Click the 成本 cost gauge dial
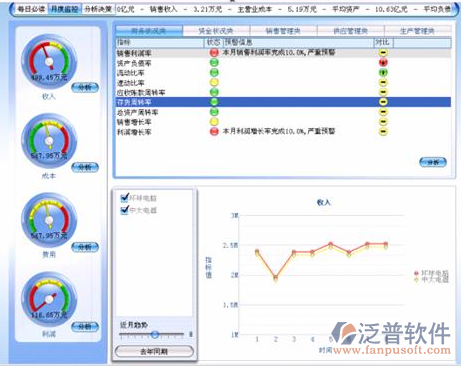The height and width of the screenshot is (366, 461). click(x=49, y=141)
